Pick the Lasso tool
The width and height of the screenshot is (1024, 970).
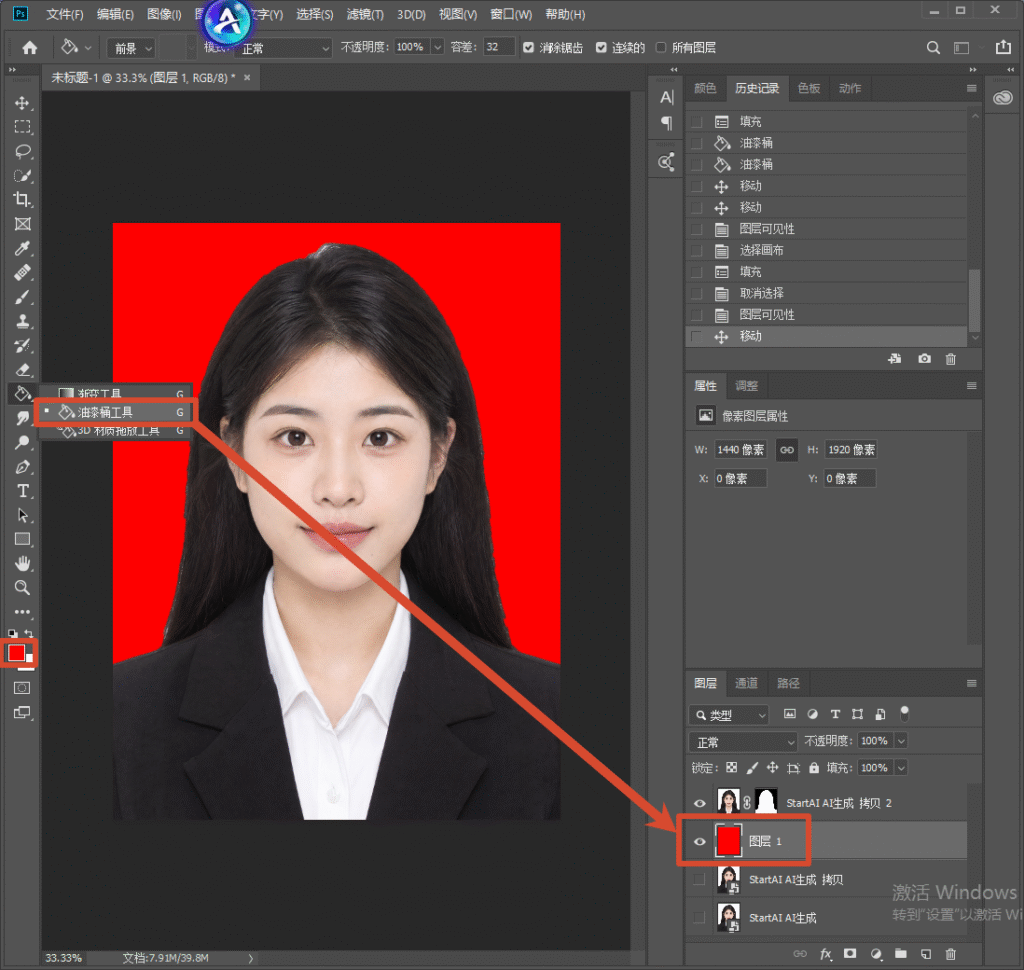point(22,152)
